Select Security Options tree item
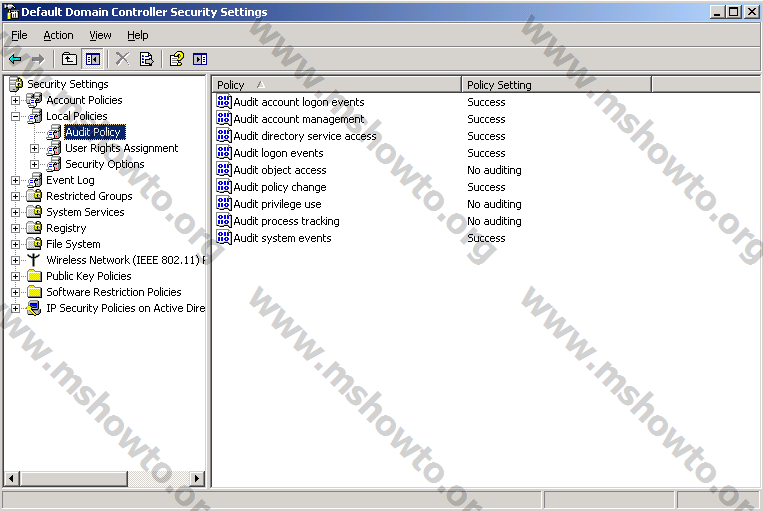This screenshot has height=511, width=763. click(105, 164)
